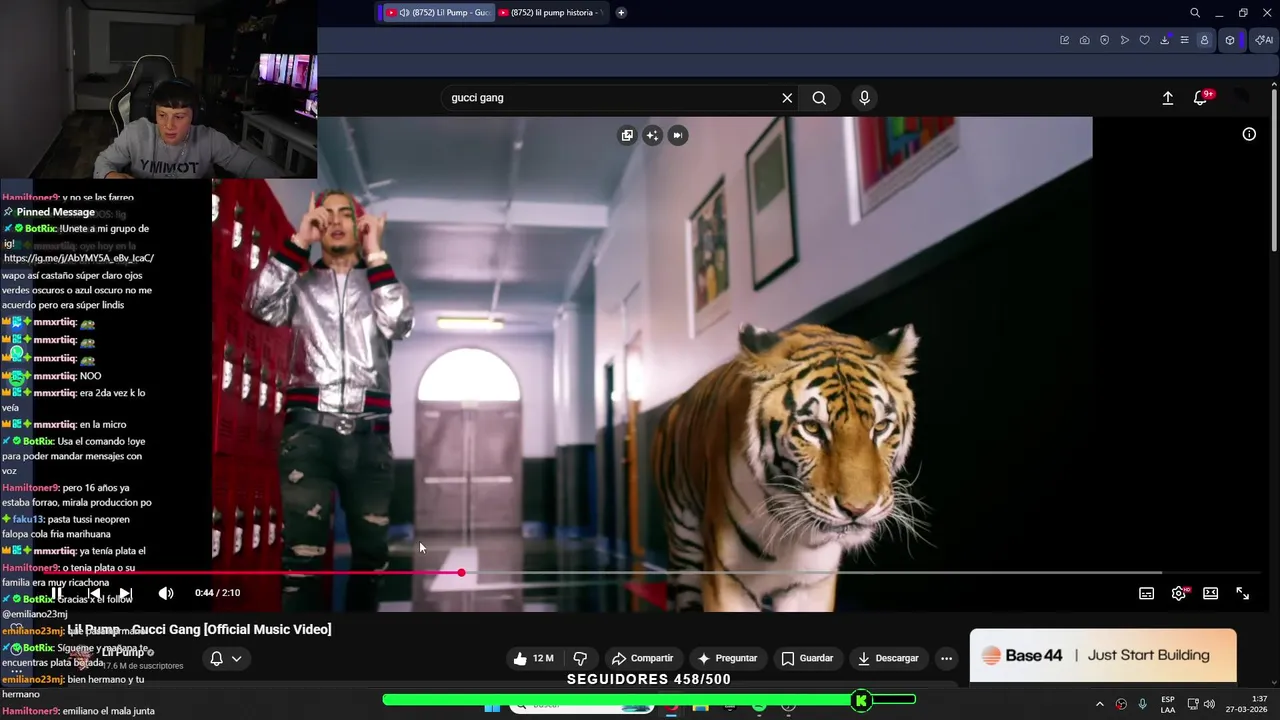Open the video info card icon

click(1249, 134)
